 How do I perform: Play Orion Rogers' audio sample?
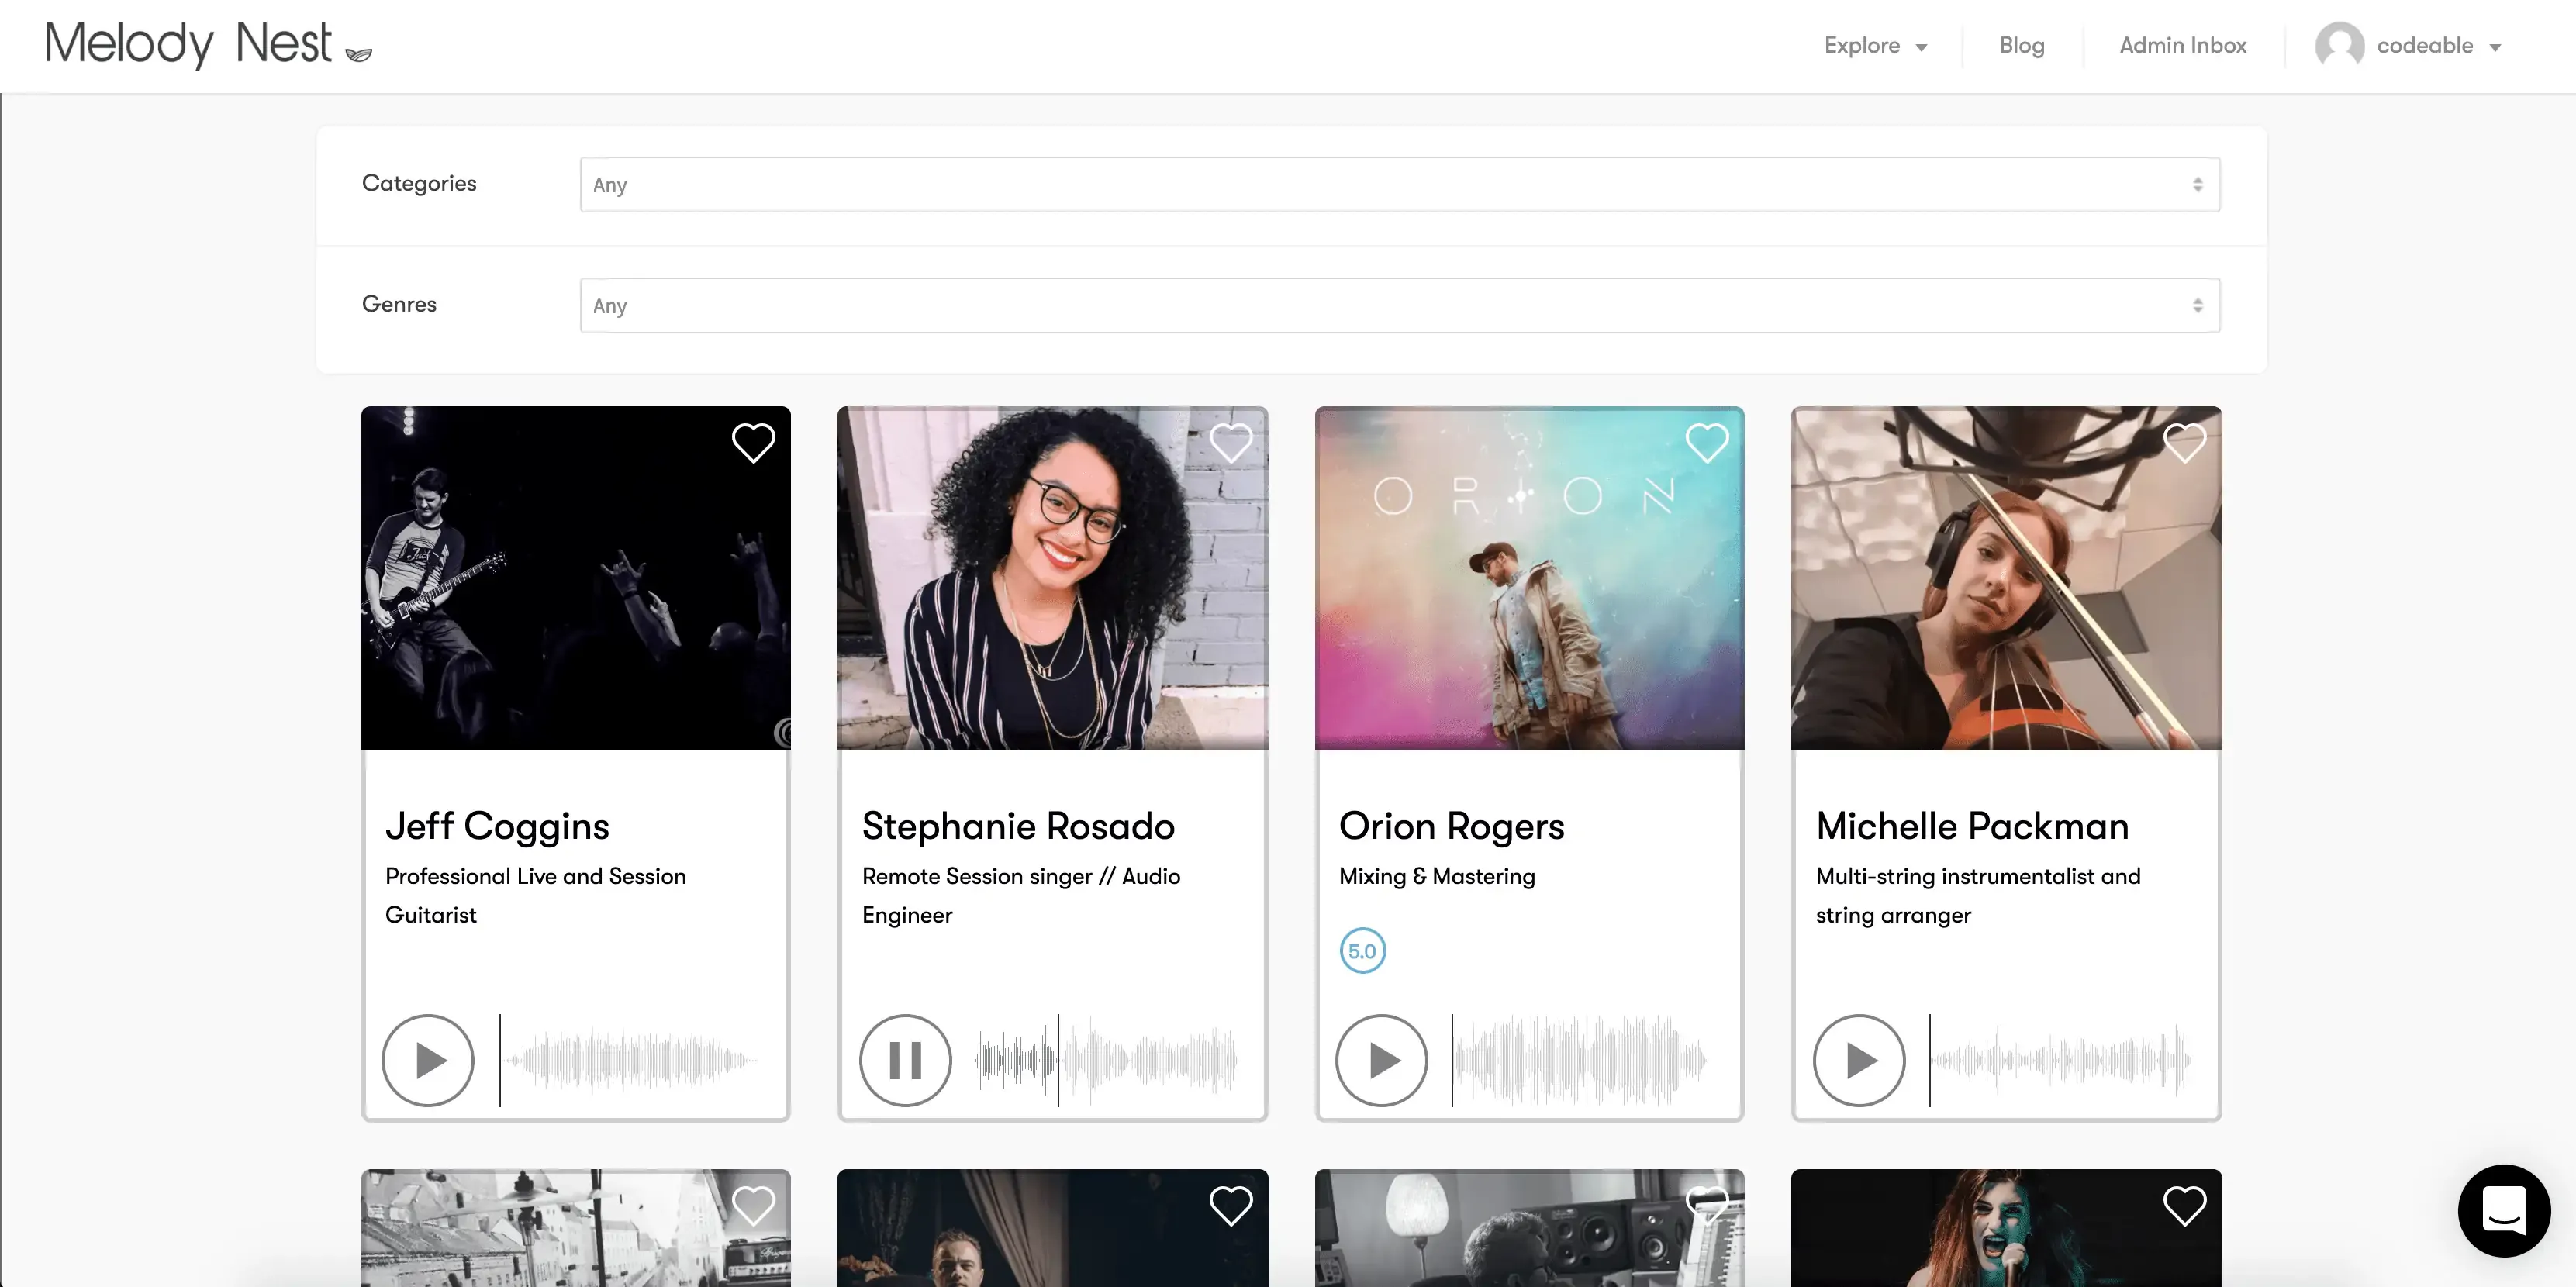[1382, 1060]
